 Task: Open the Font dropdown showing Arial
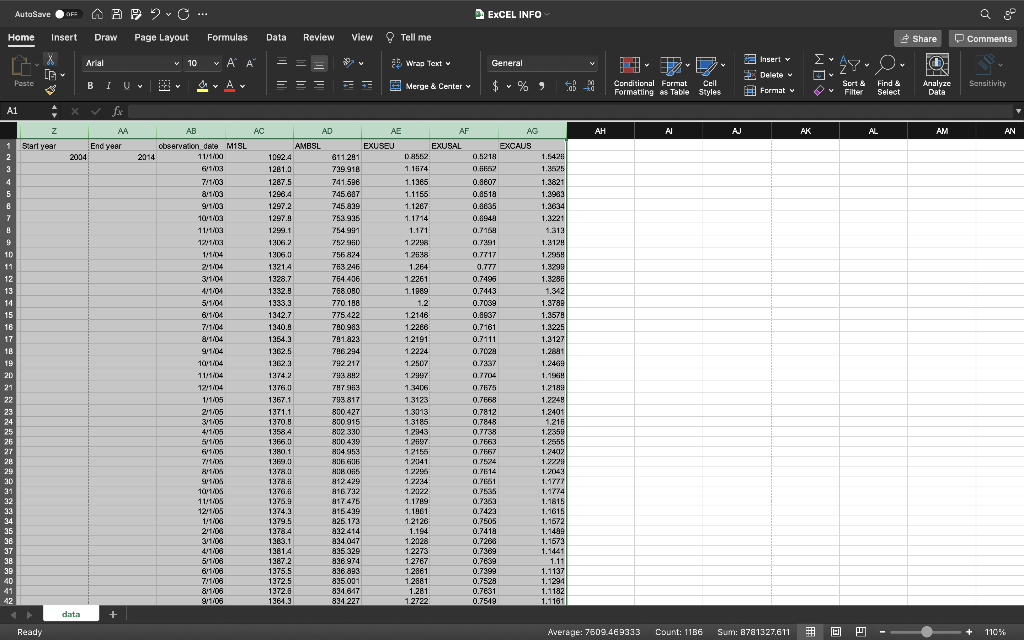(131, 62)
